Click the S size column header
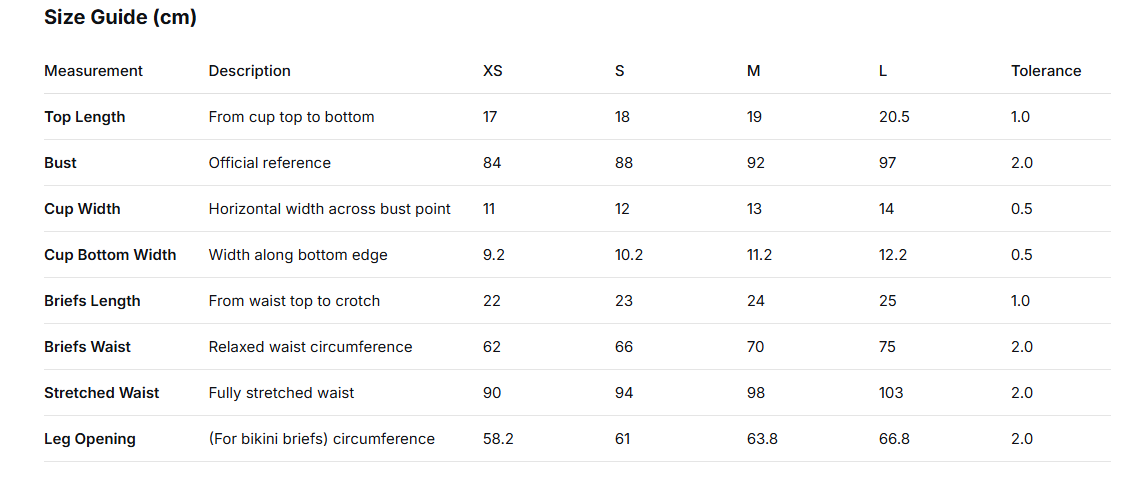Screen dimensions: 1143x488 coord(620,71)
